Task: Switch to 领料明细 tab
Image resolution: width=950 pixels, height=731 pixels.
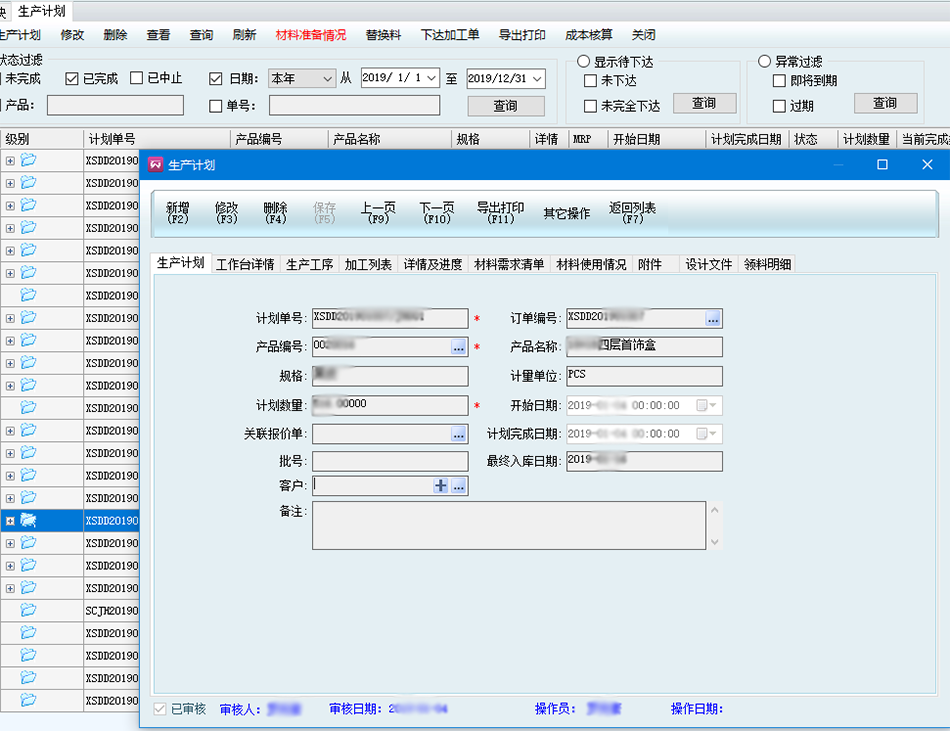Action: click(768, 265)
